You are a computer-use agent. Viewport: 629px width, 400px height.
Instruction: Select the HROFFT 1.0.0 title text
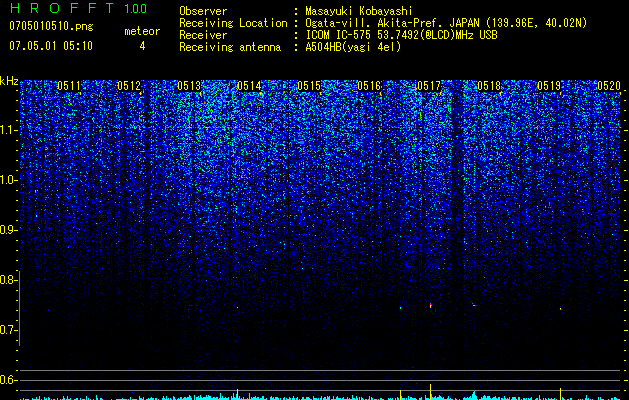pyautogui.click(x=78, y=8)
